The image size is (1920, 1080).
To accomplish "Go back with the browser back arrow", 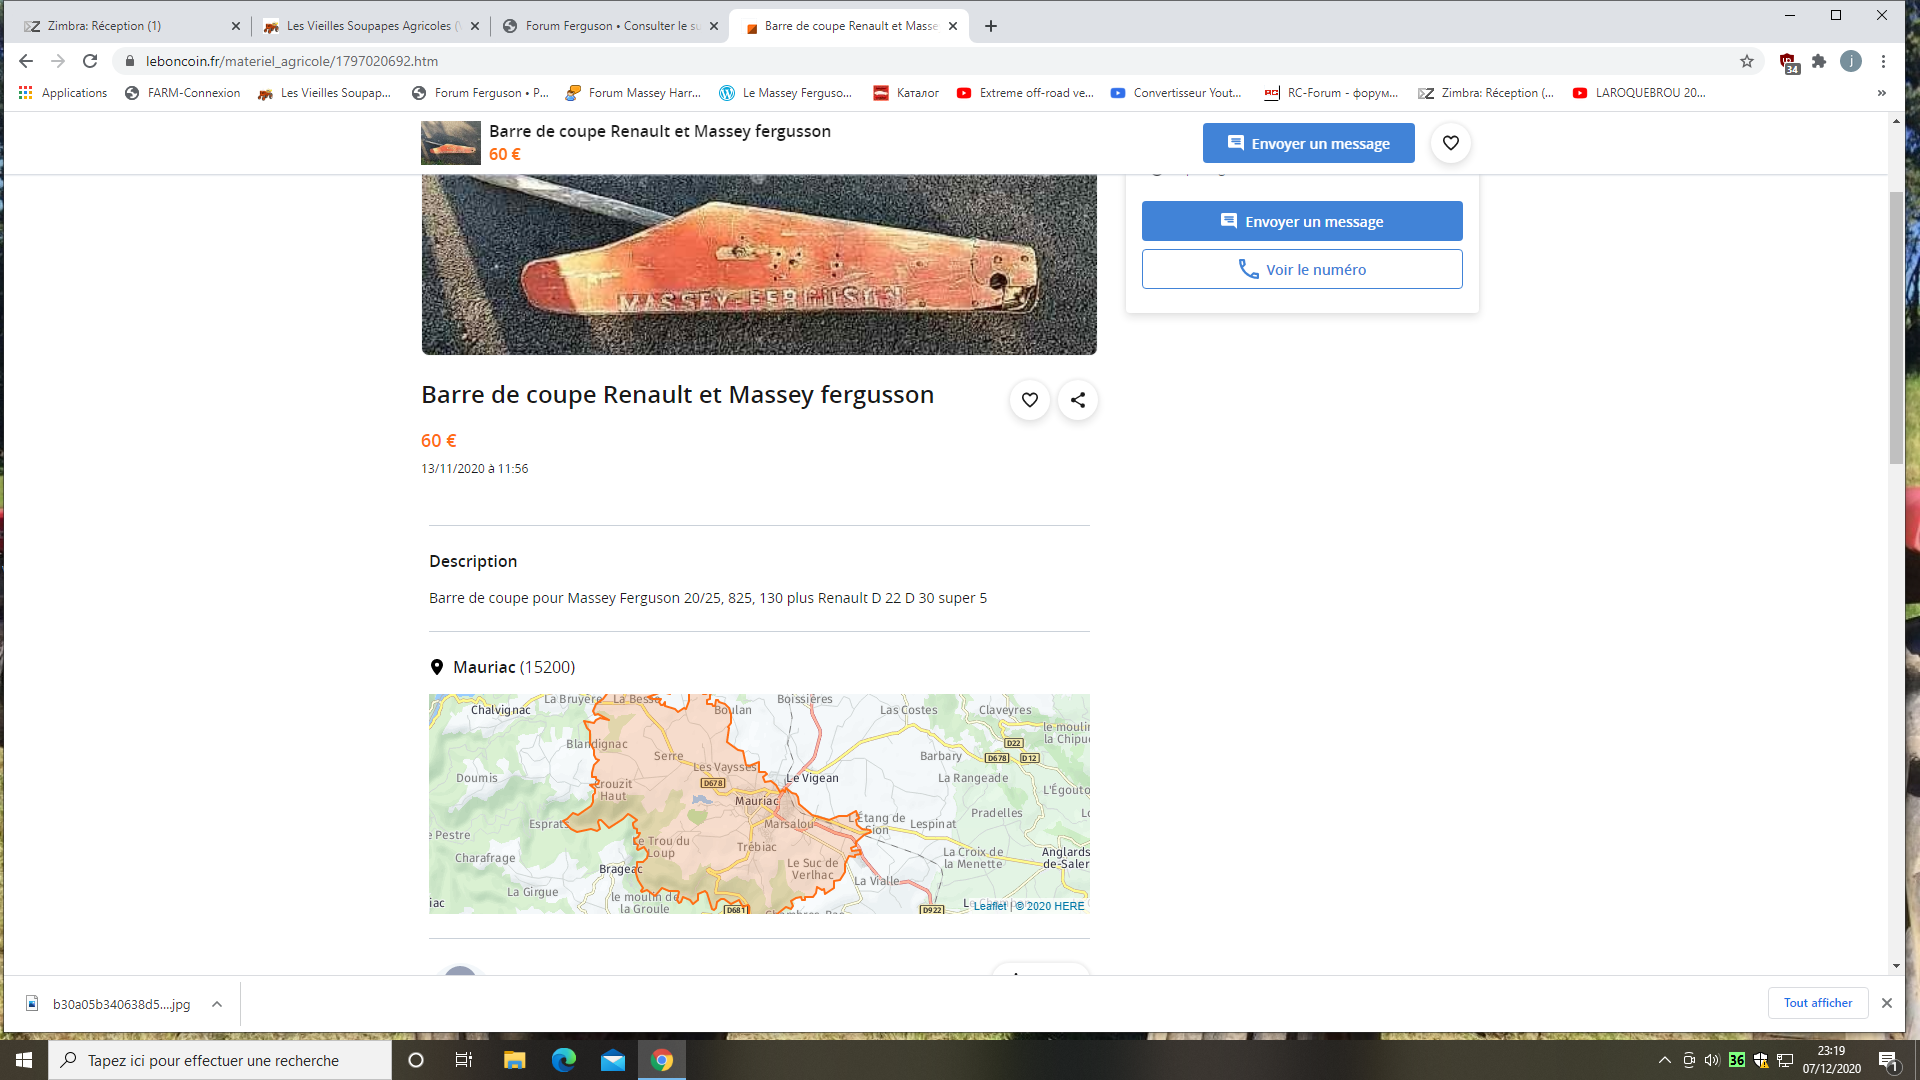I will tap(26, 61).
